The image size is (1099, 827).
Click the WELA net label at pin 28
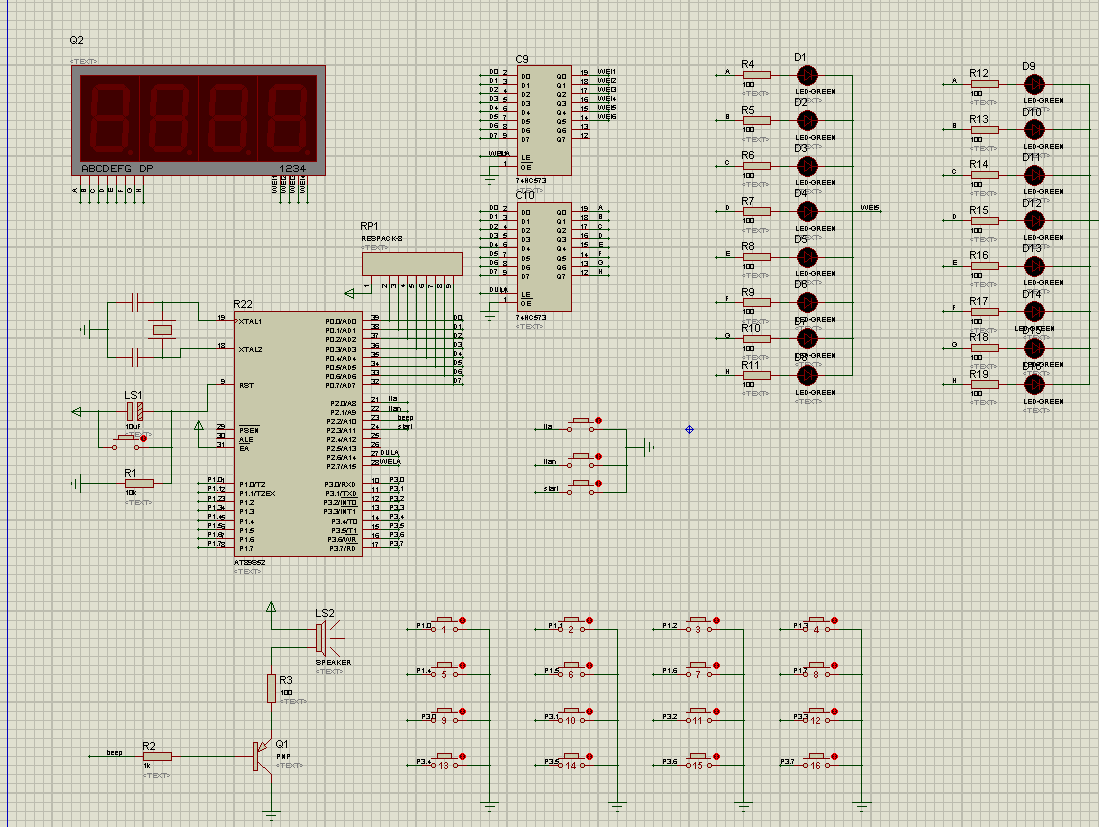pos(390,462)
